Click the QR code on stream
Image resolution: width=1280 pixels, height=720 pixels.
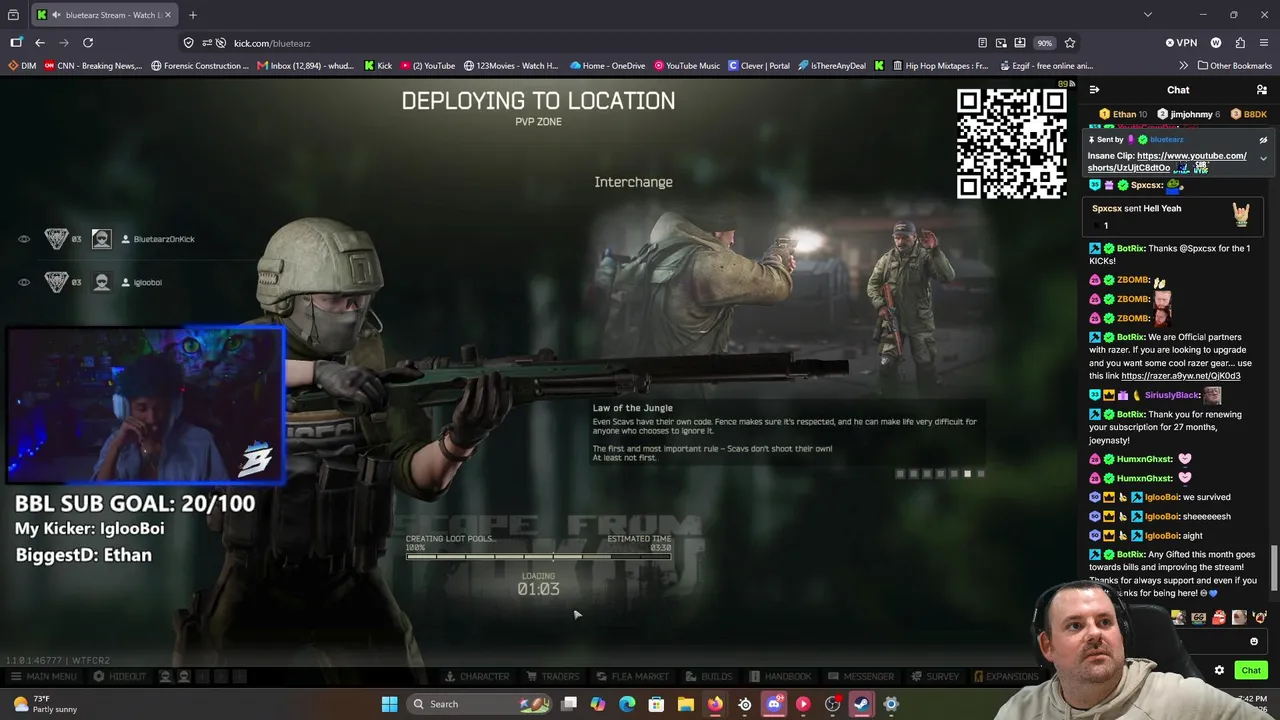(x=1011, y=144)
